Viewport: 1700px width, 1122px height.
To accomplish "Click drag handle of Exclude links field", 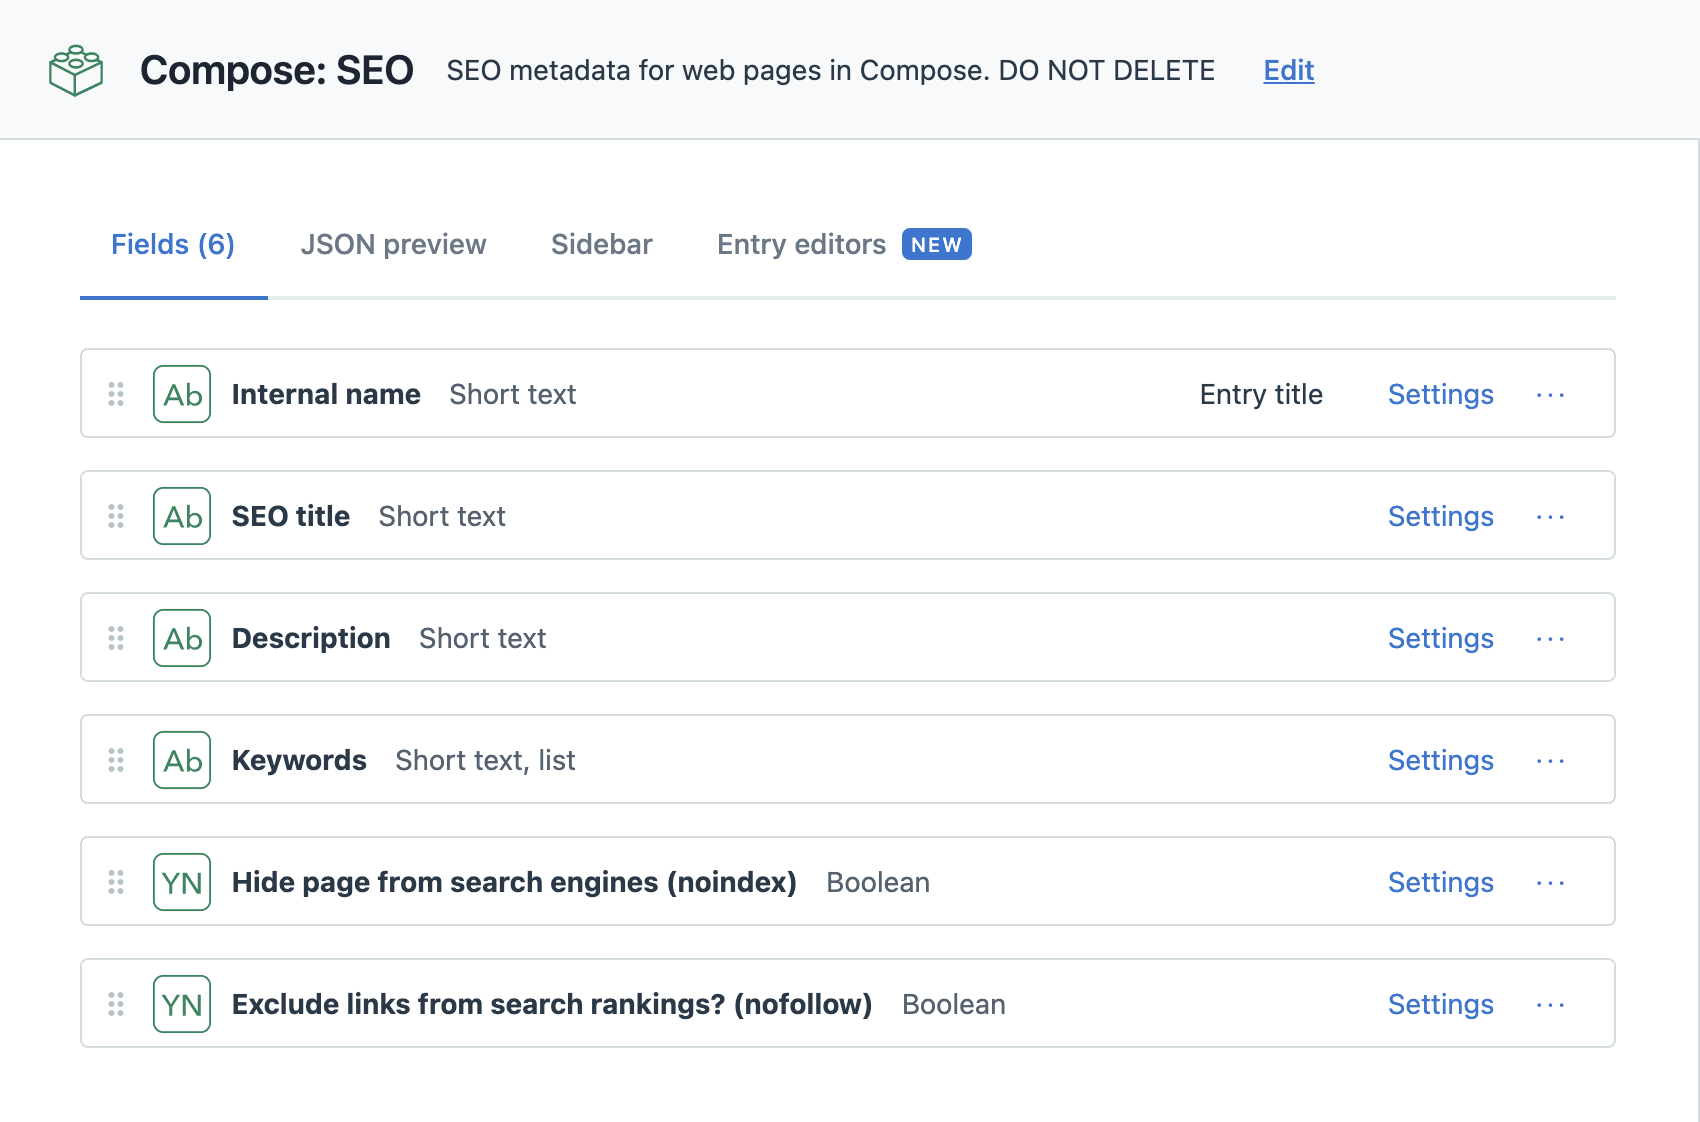I will click(116, 1004).
